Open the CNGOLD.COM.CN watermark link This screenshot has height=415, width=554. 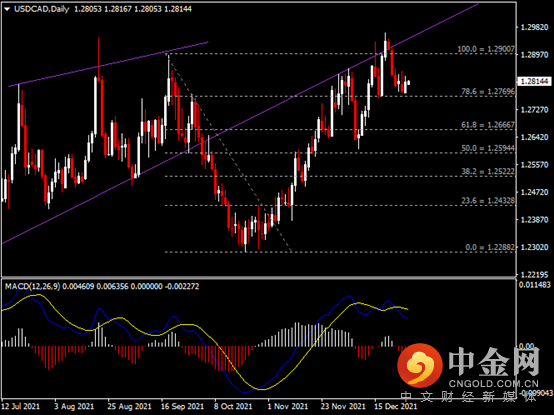494,384
